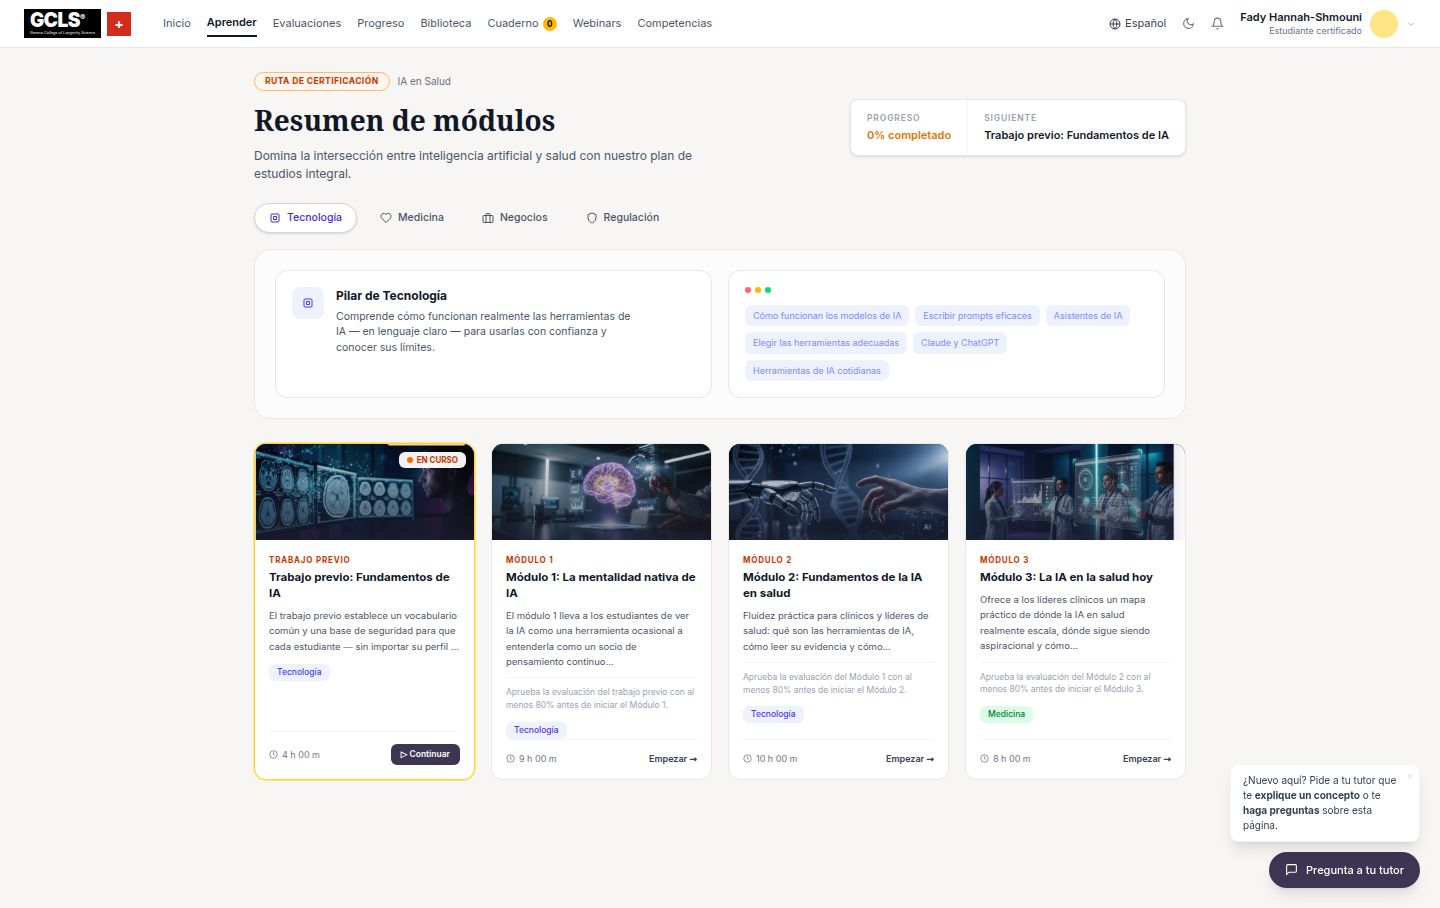Screen dimensions: 1440x908
Task: Open the Evaluaciones menu item
Action: click(307, 23)
